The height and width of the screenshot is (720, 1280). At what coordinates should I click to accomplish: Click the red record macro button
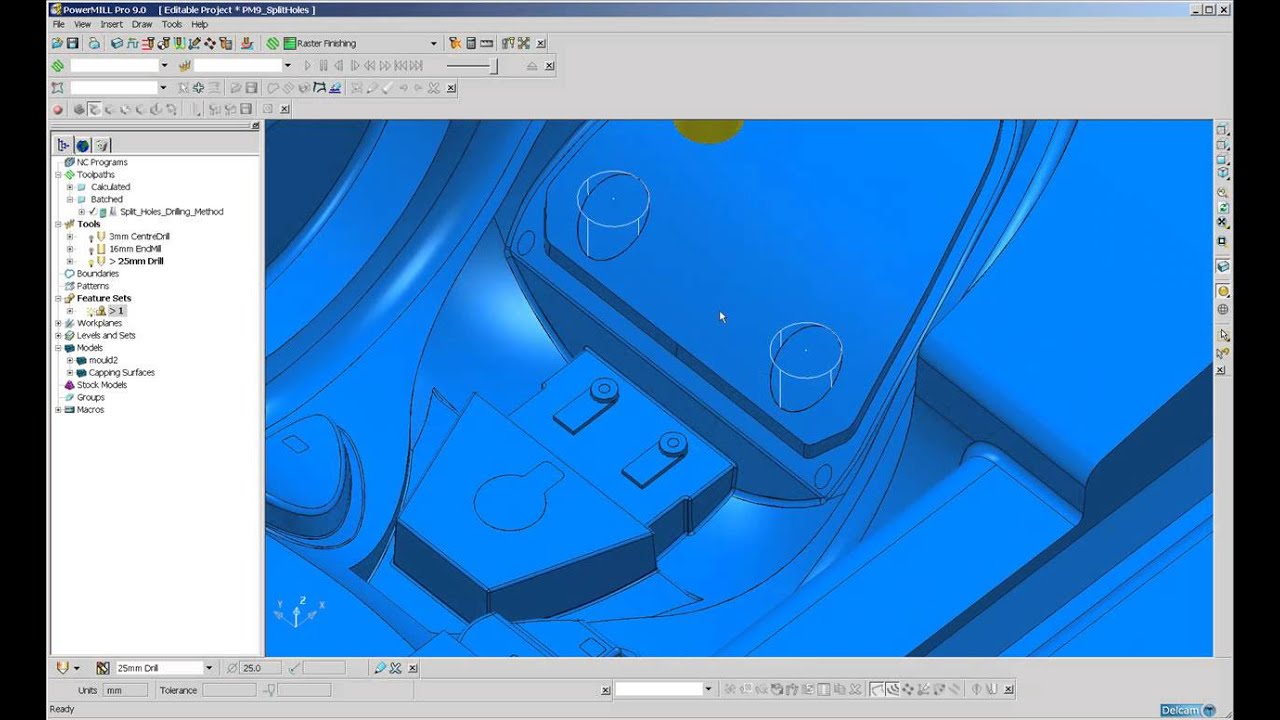coord(57,109)
